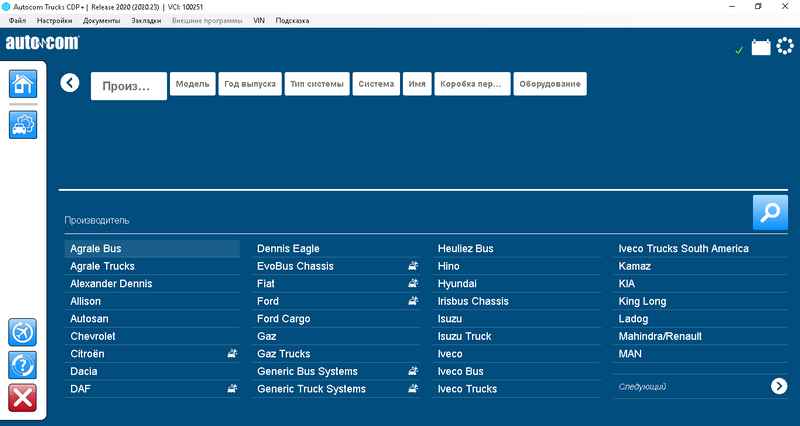Select Ford Cargo entry
The width and height of the screenshot is (800, 426).
tap(337, 319)
